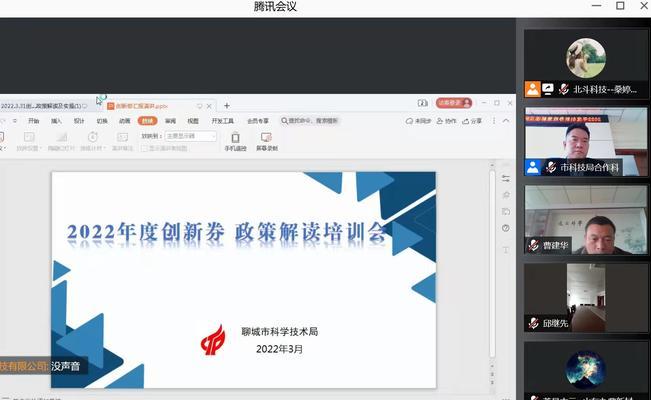Viewport: 651px width, 400px height.
Task: Click the 未同步 cloud sync icon
Action: coord(418,121)
